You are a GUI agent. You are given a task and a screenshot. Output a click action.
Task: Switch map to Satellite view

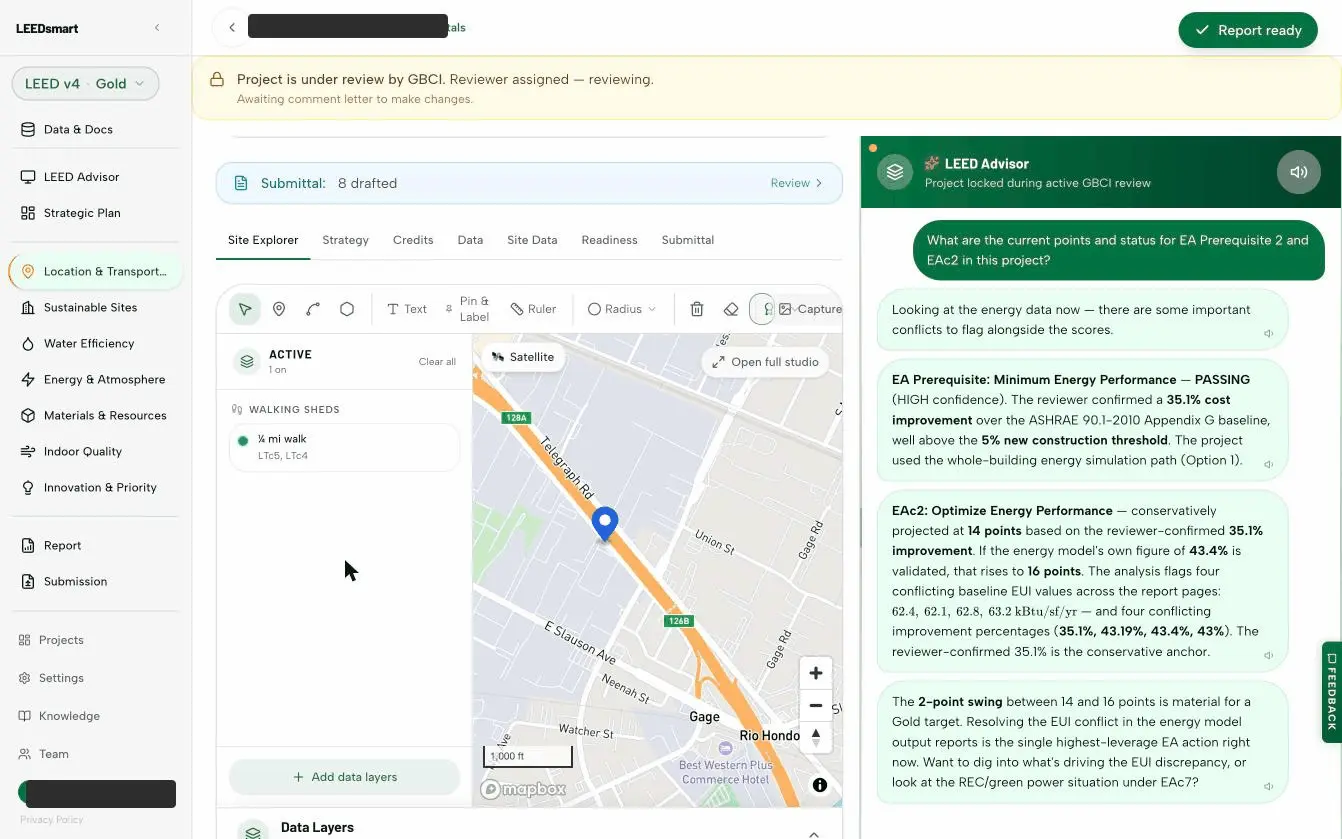[523, 357]
